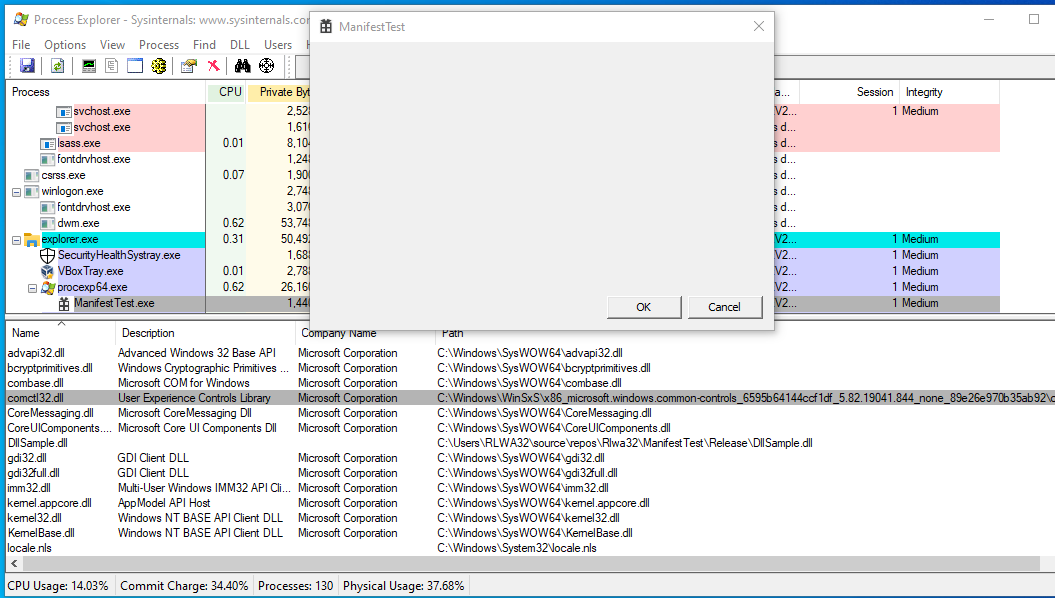Viewport: 1055px width, 598px height.
Task: Click the explorer.exe folder icon
Action: [32, 239]
